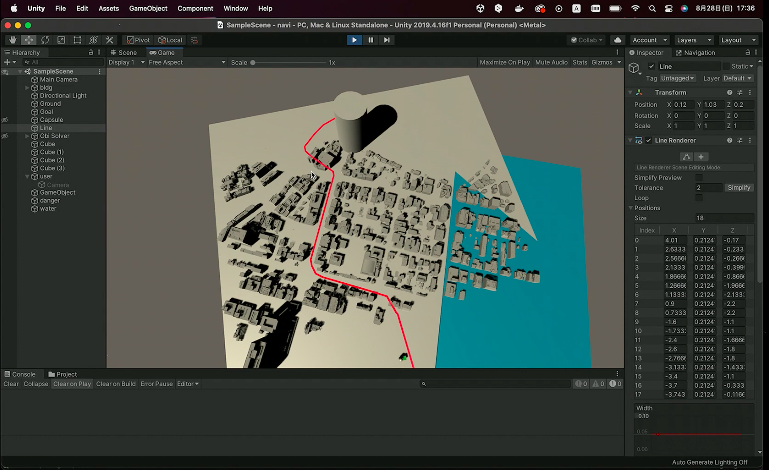
Task: Select the Rect transform tool
Action: tap(79, 40)
